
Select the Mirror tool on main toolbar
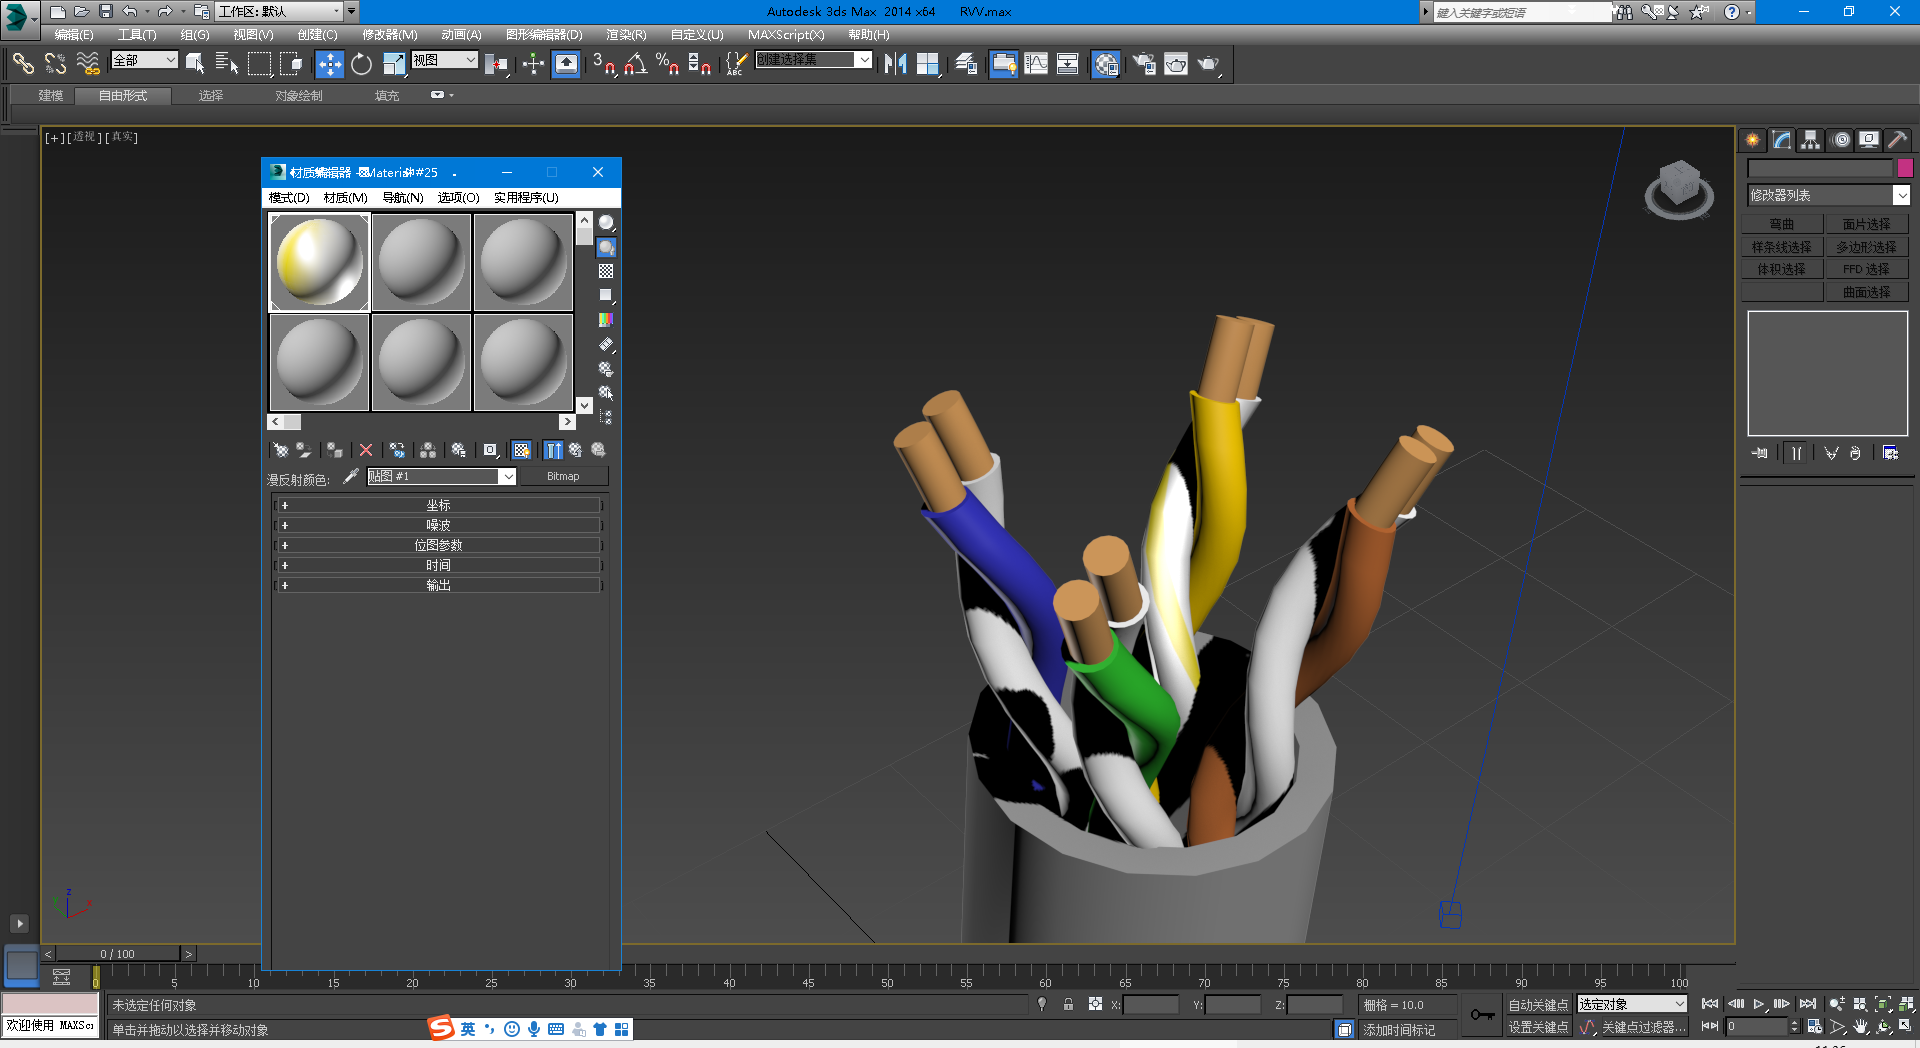(897, 63)
